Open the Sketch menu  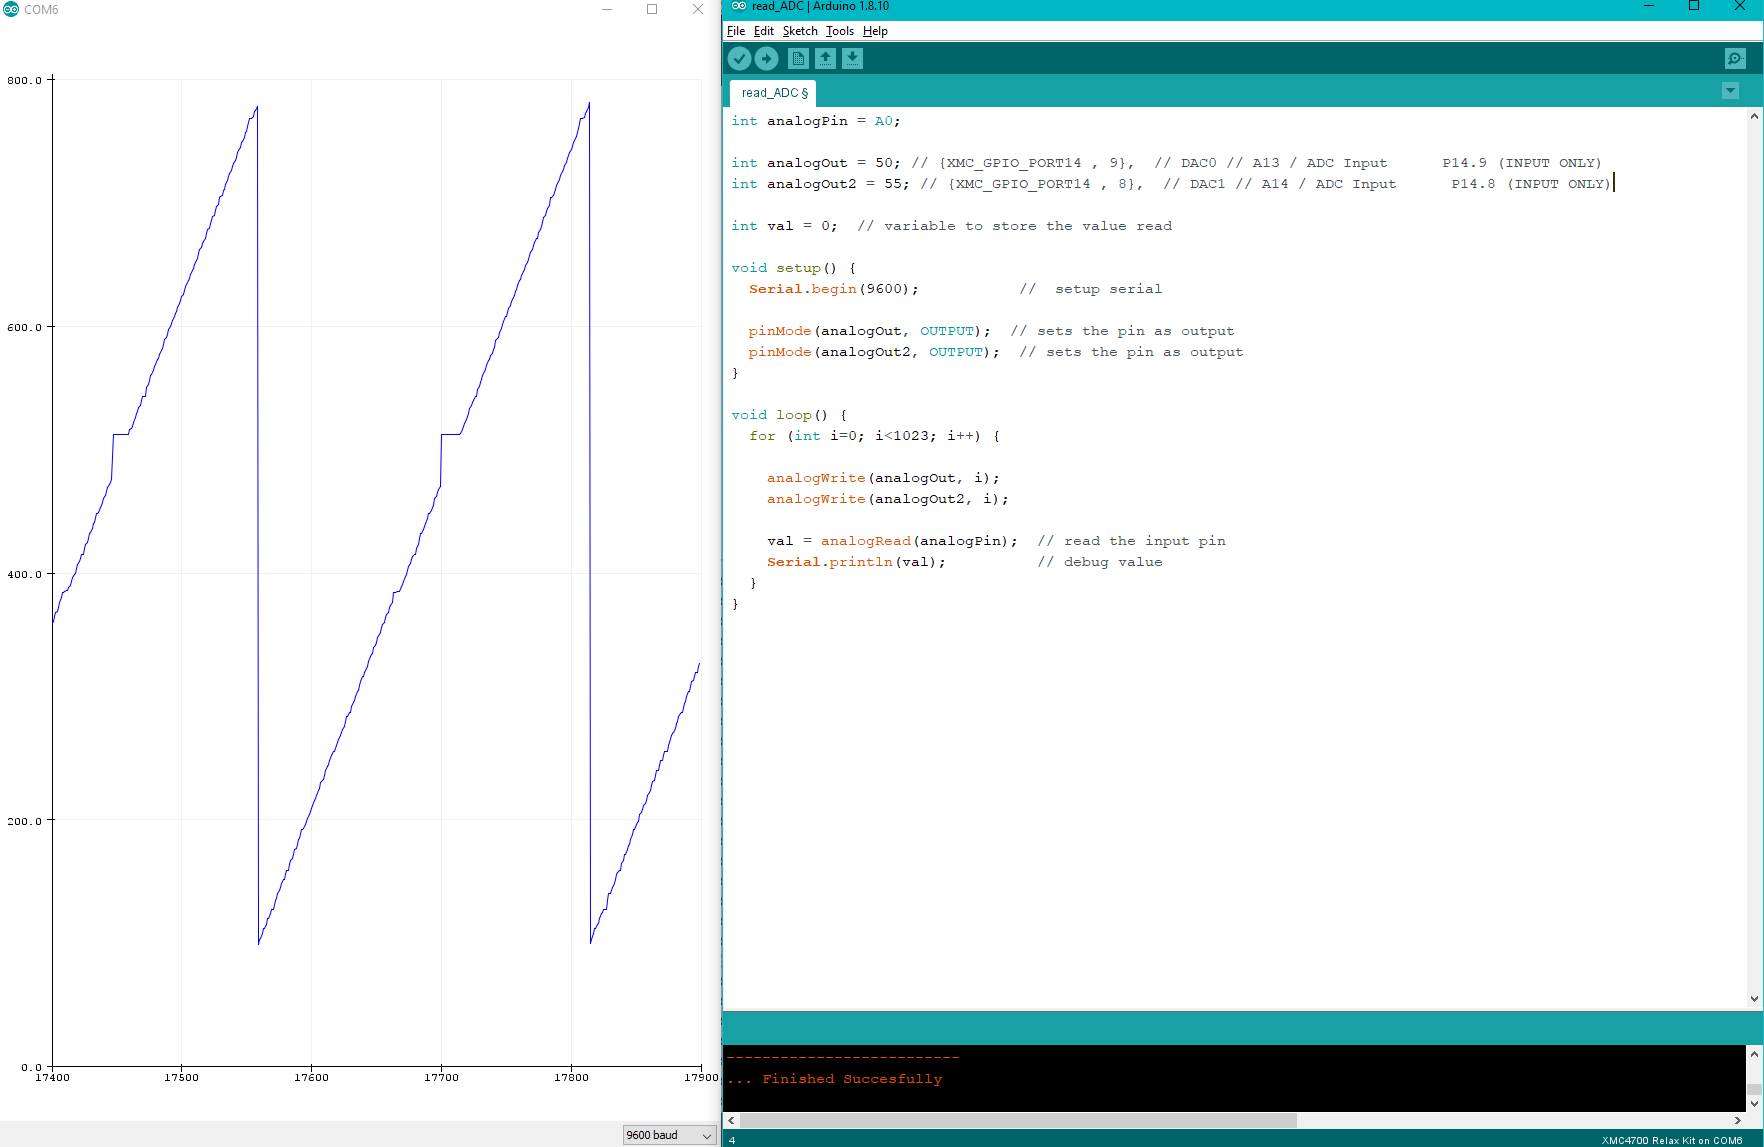tap(799, 31)
